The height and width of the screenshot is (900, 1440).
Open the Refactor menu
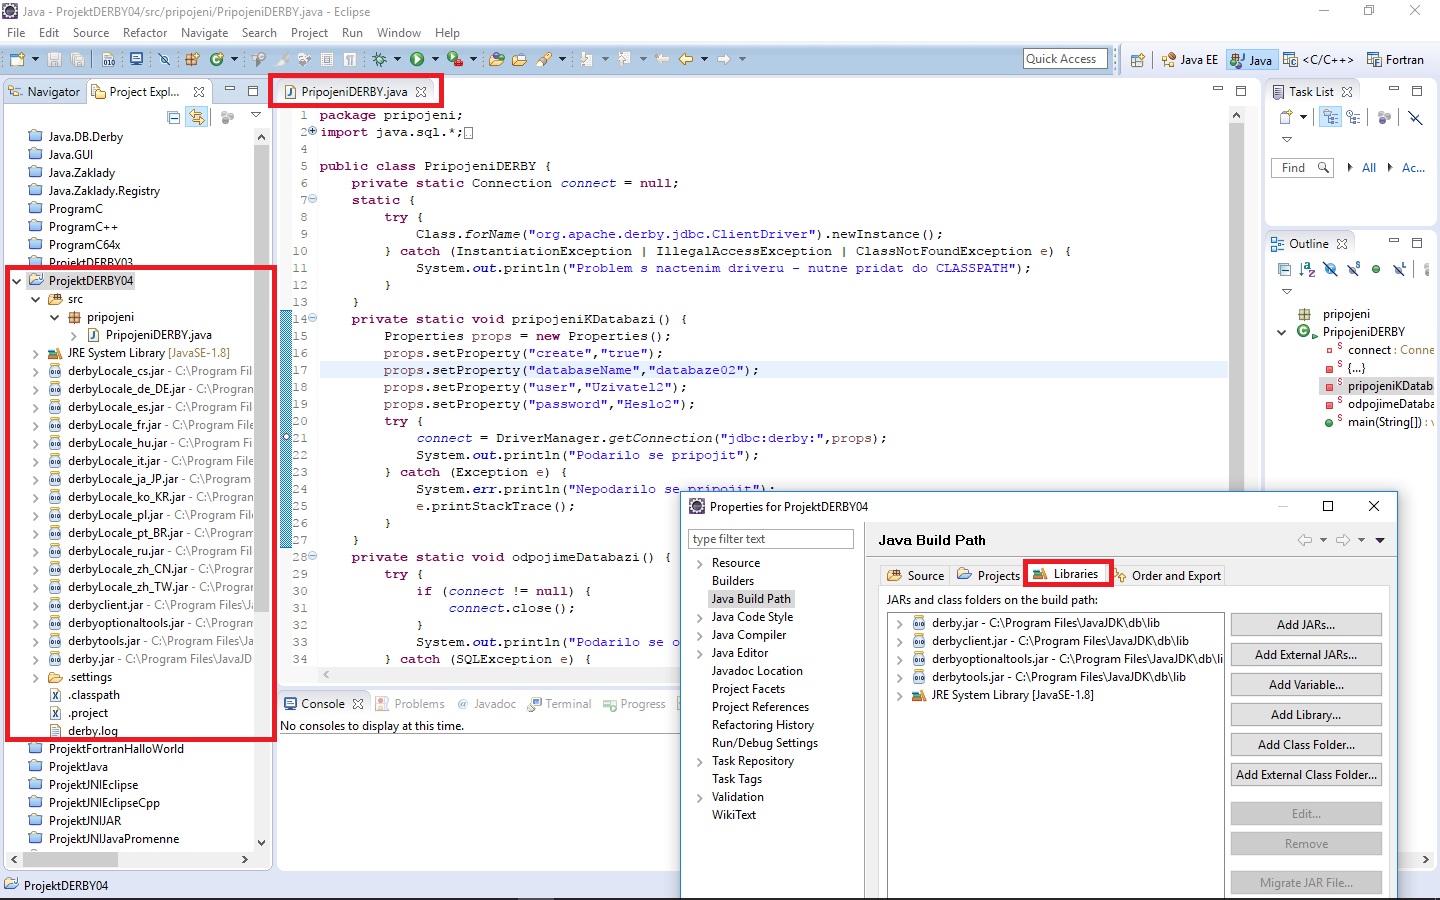click(x=144, y=32)
